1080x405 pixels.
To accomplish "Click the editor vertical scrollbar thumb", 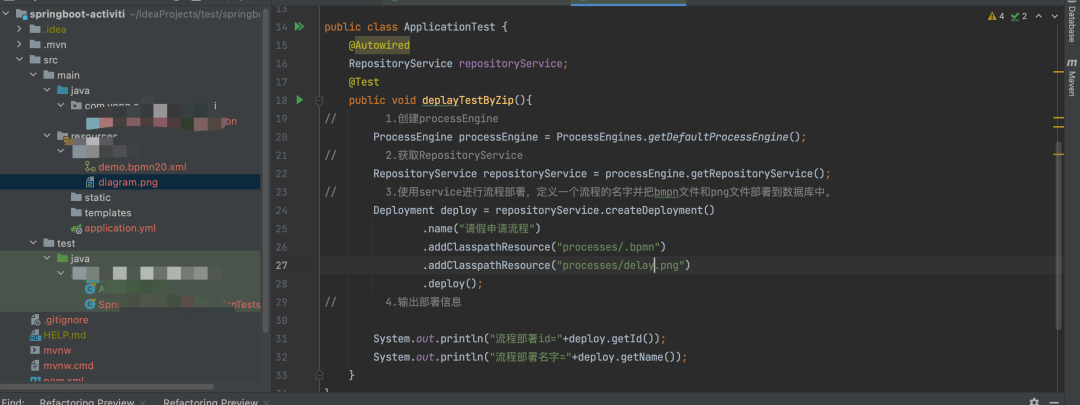I will (1059, 234).
